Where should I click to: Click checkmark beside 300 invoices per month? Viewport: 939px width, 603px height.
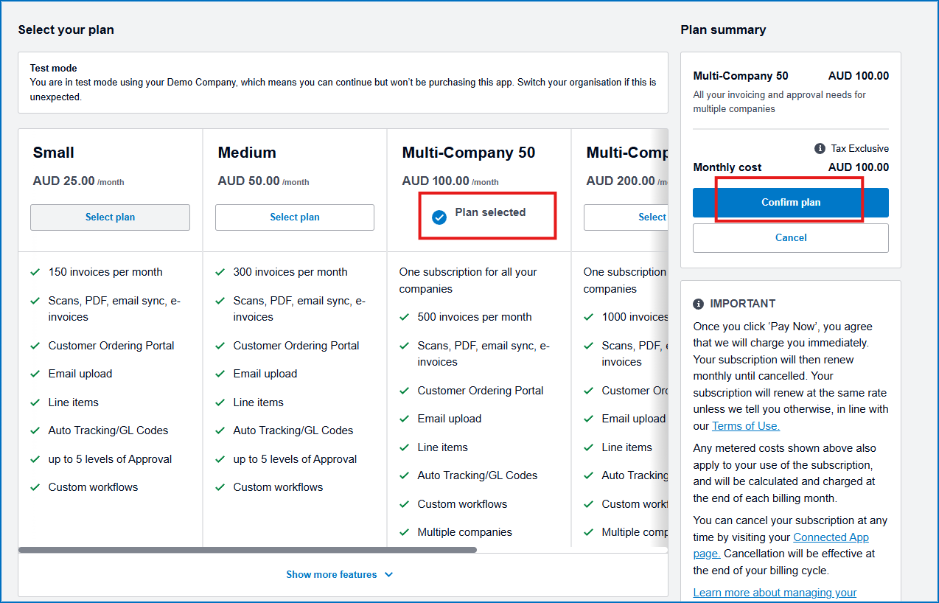tap(220, 272)
